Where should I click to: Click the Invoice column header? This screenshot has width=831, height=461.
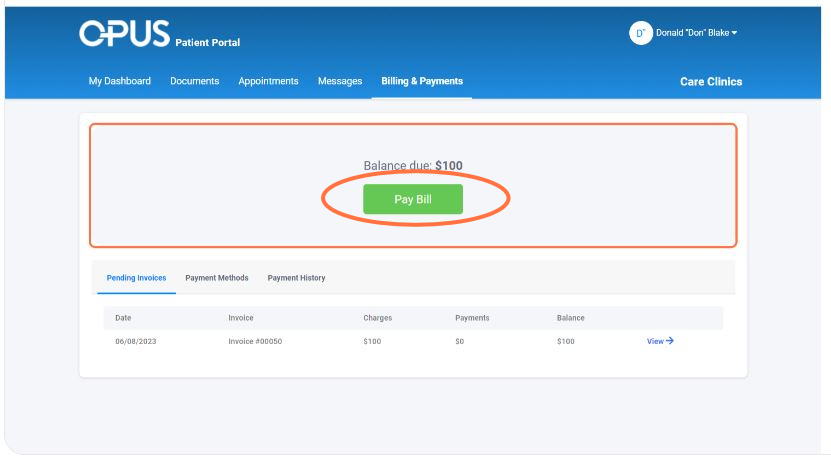tap(241, 318)
